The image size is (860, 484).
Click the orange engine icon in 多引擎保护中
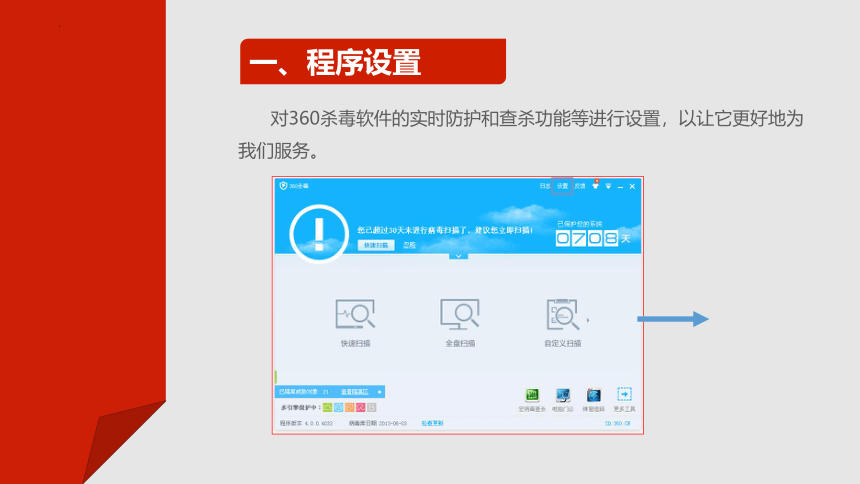349,407
